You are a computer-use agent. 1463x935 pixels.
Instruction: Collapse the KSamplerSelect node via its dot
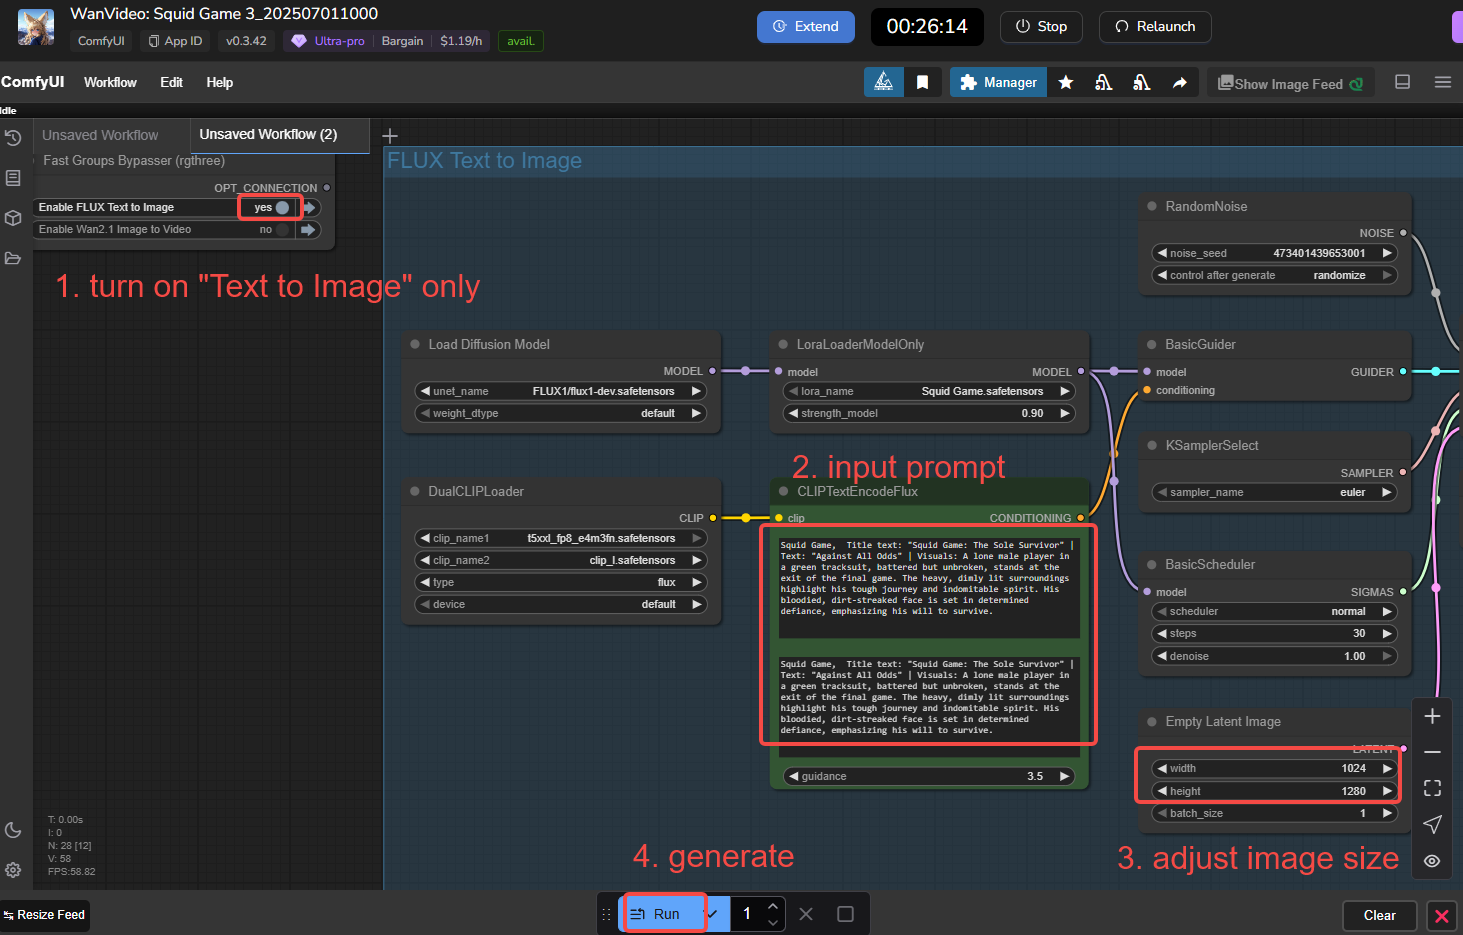pos(1152,445)
